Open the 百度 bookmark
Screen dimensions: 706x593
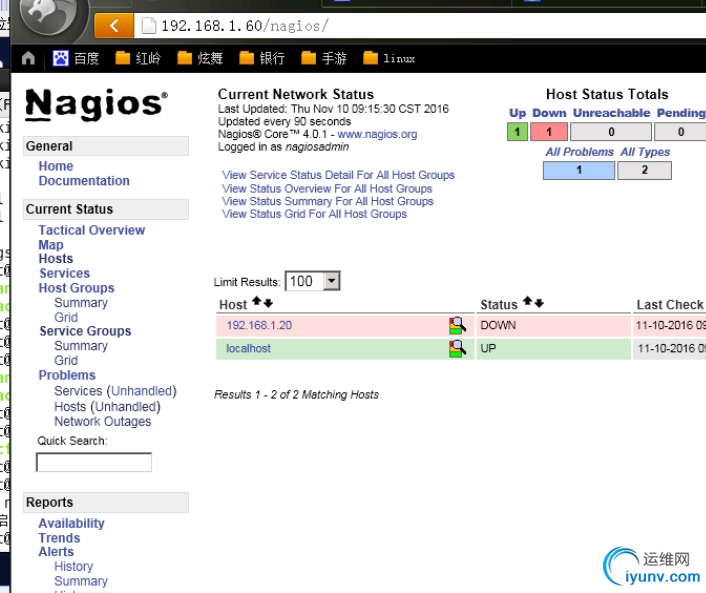pos(76,58)
